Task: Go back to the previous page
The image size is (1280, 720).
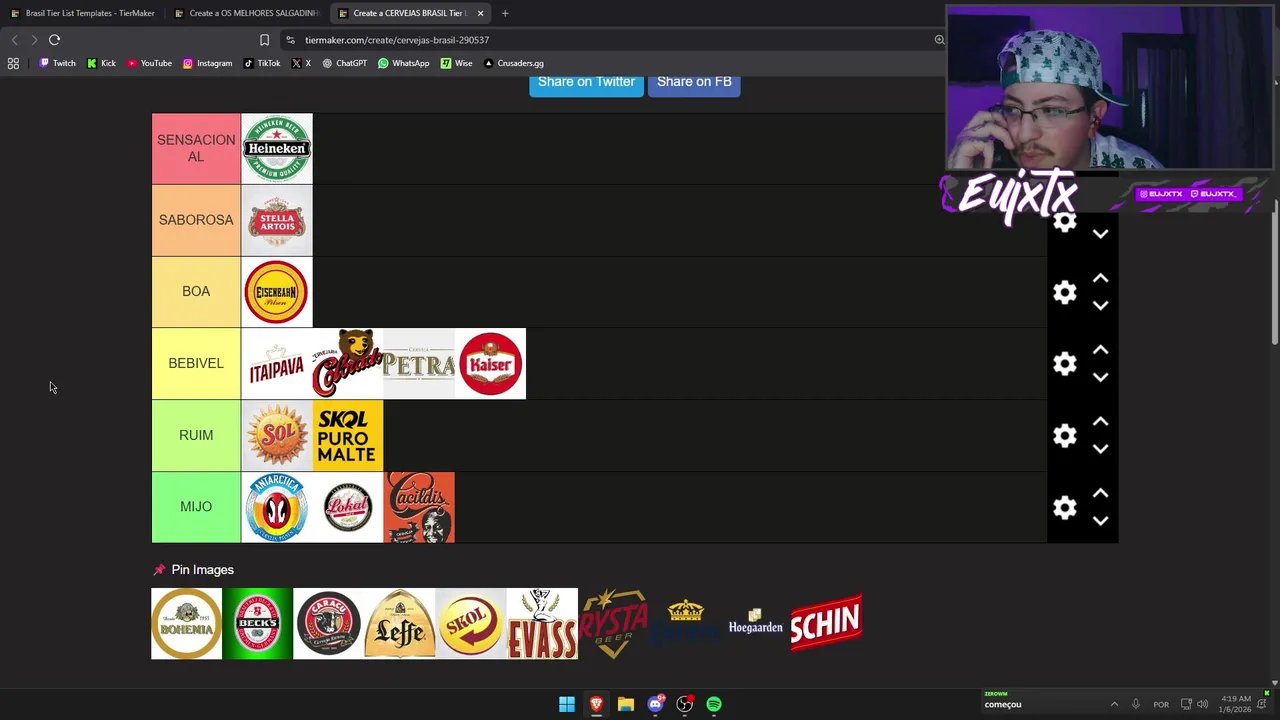Action: coord(14,40)
